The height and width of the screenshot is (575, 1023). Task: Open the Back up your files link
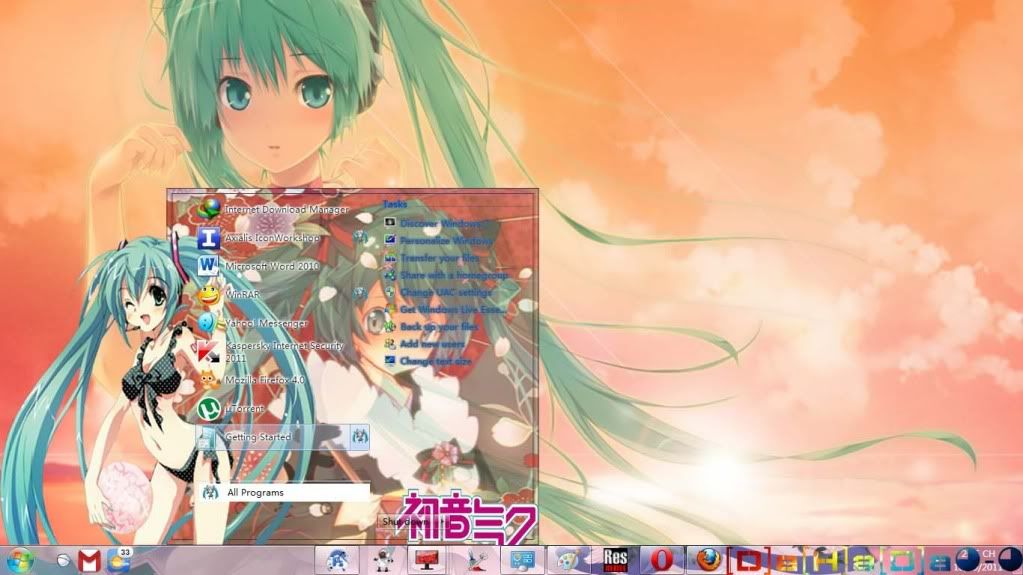[x=438, y=326]
